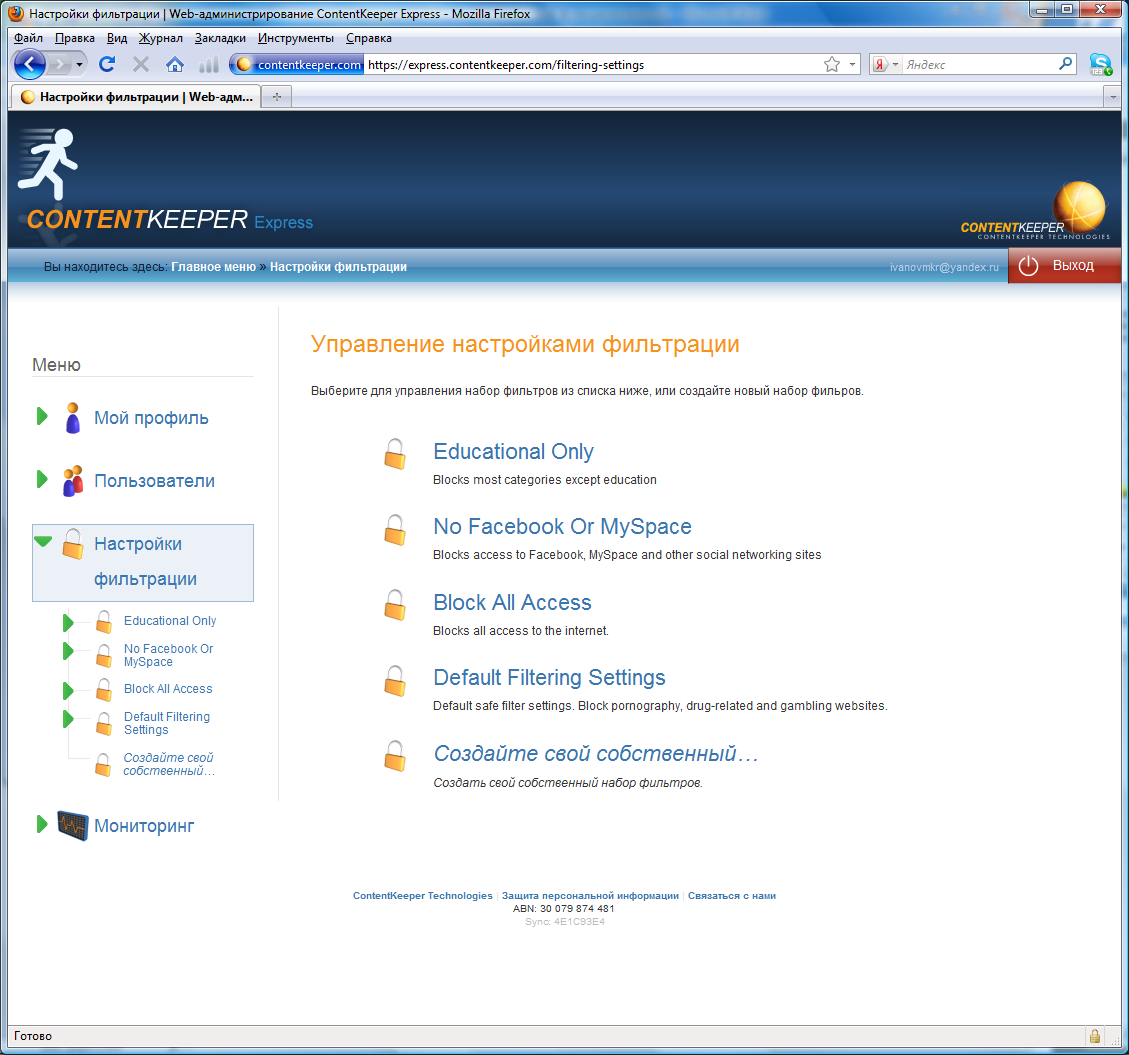Bookmark this page with the star icon
The height and width of the screenshot is (1055, 1129).
click(832, 65)
